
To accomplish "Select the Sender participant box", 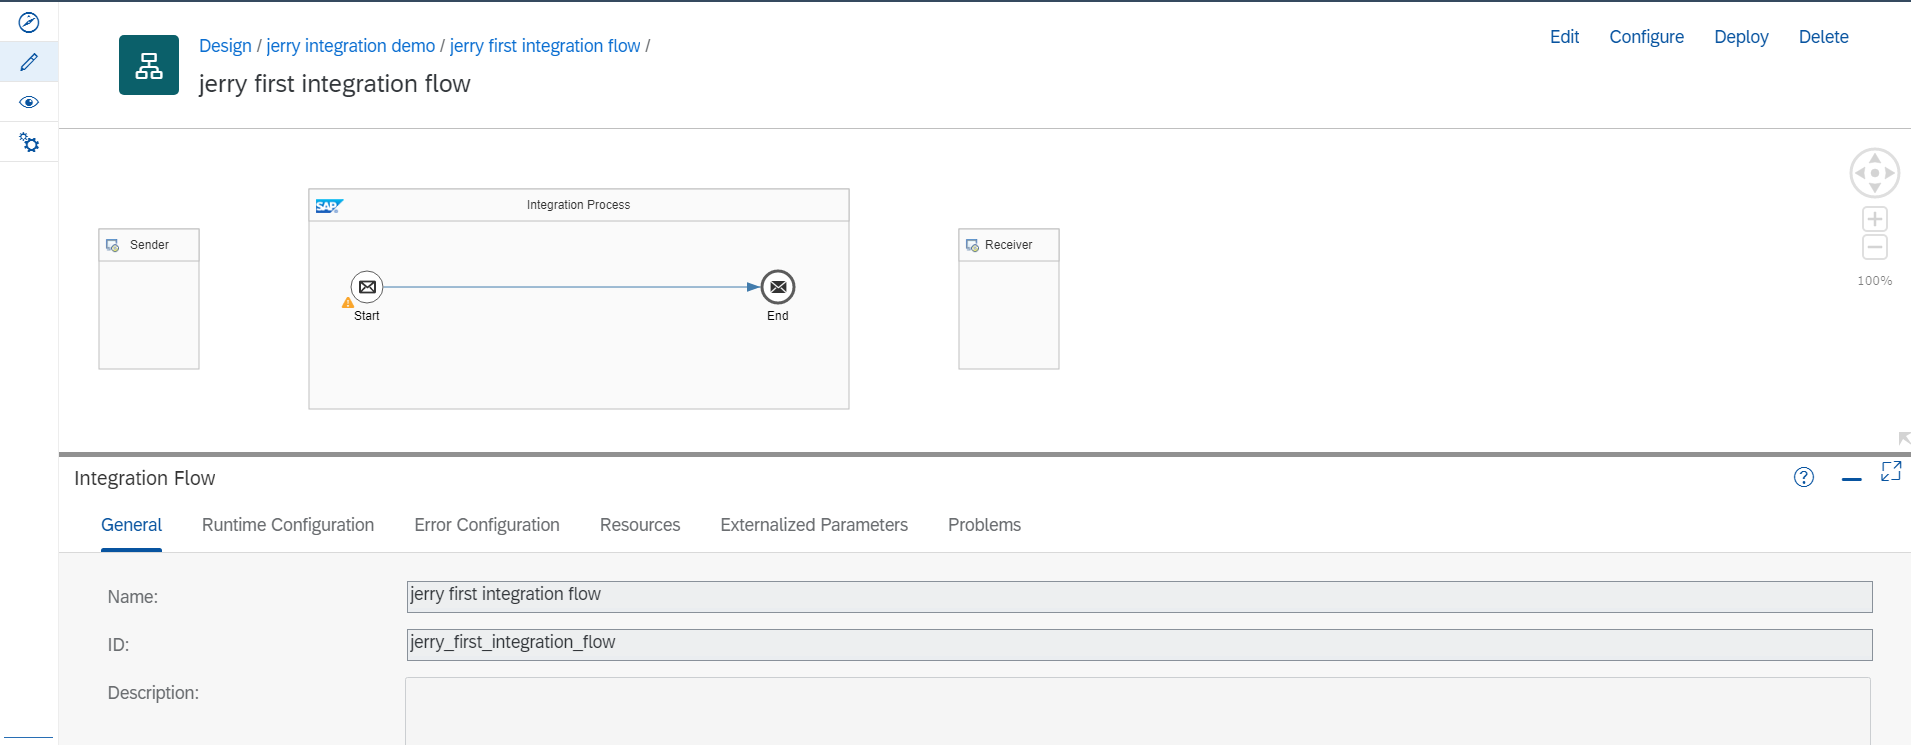I will click(149, 299).
